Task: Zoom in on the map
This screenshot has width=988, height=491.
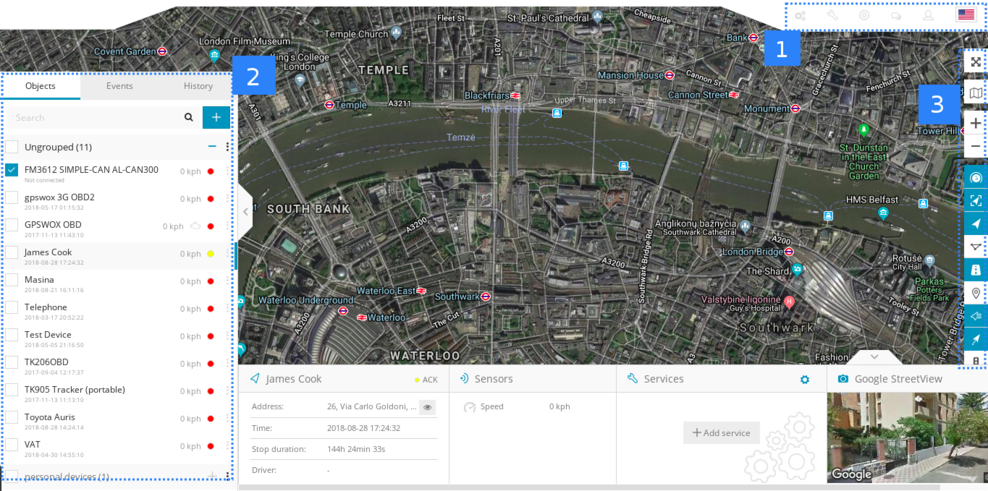Action: click(x=975, y=123)
